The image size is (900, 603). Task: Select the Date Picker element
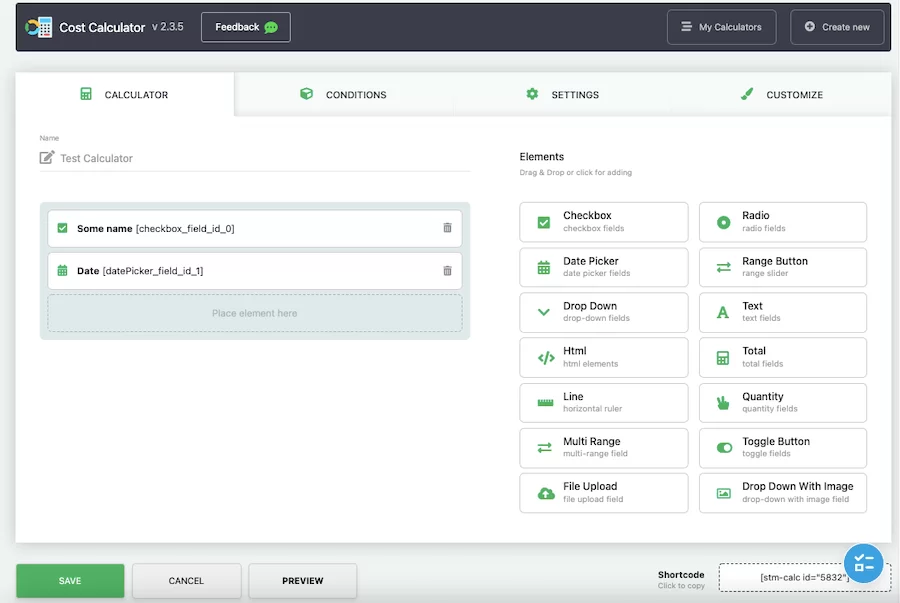click(x=603, y=267)
